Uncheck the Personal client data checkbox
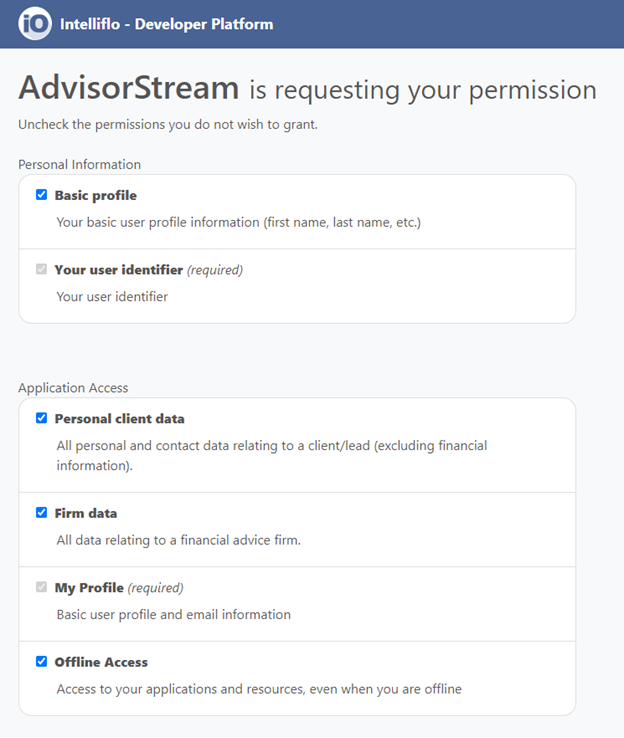This screenshot has width=624, height=738. coord(41,418)
